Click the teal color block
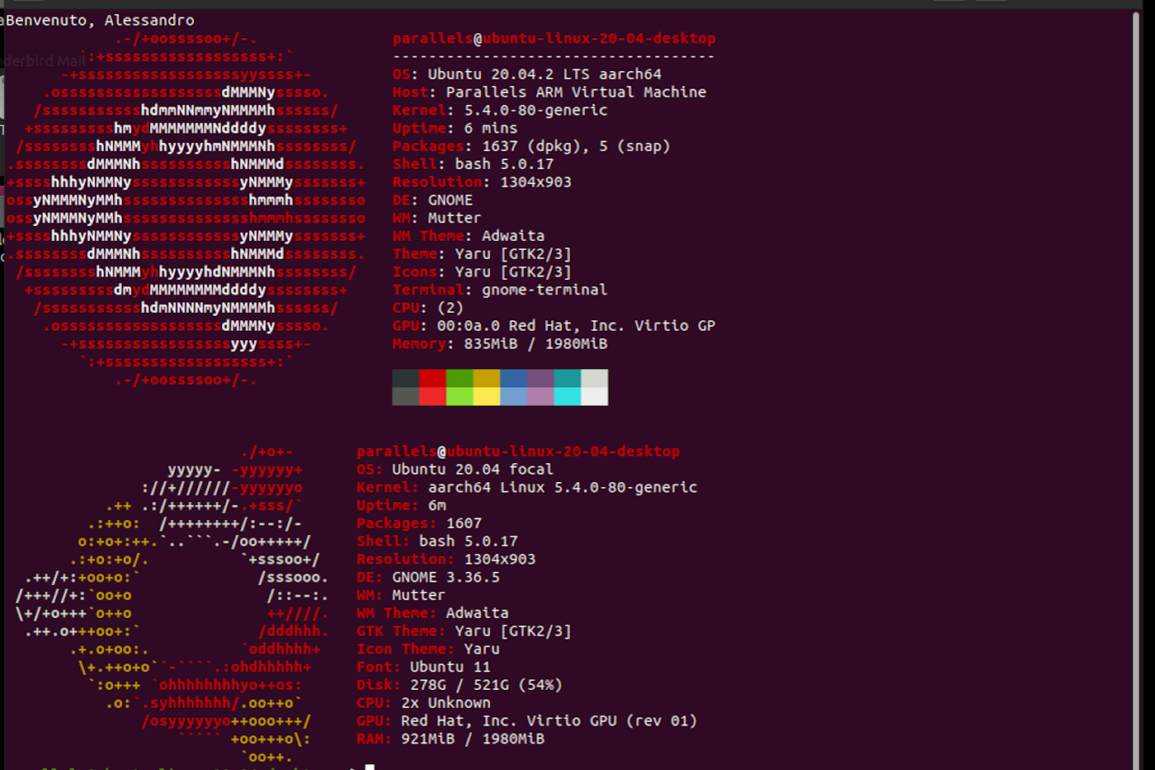The width and height of the screenshot is (1155, 770). pos(568,378)
